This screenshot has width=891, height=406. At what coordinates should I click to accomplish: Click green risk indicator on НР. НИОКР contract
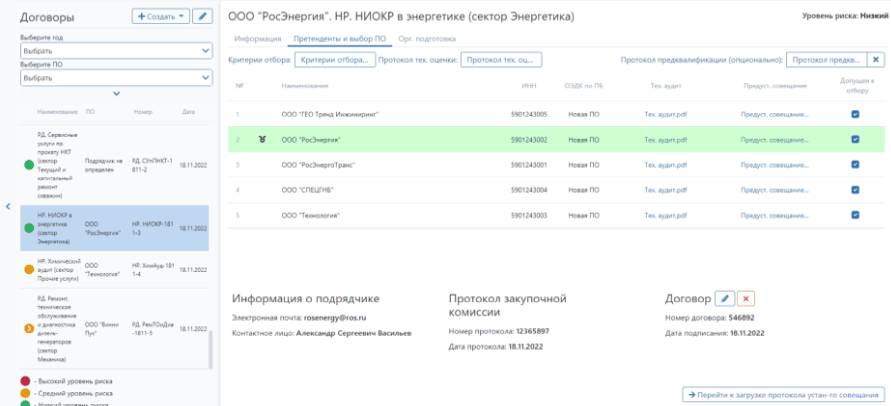point(28,227)
